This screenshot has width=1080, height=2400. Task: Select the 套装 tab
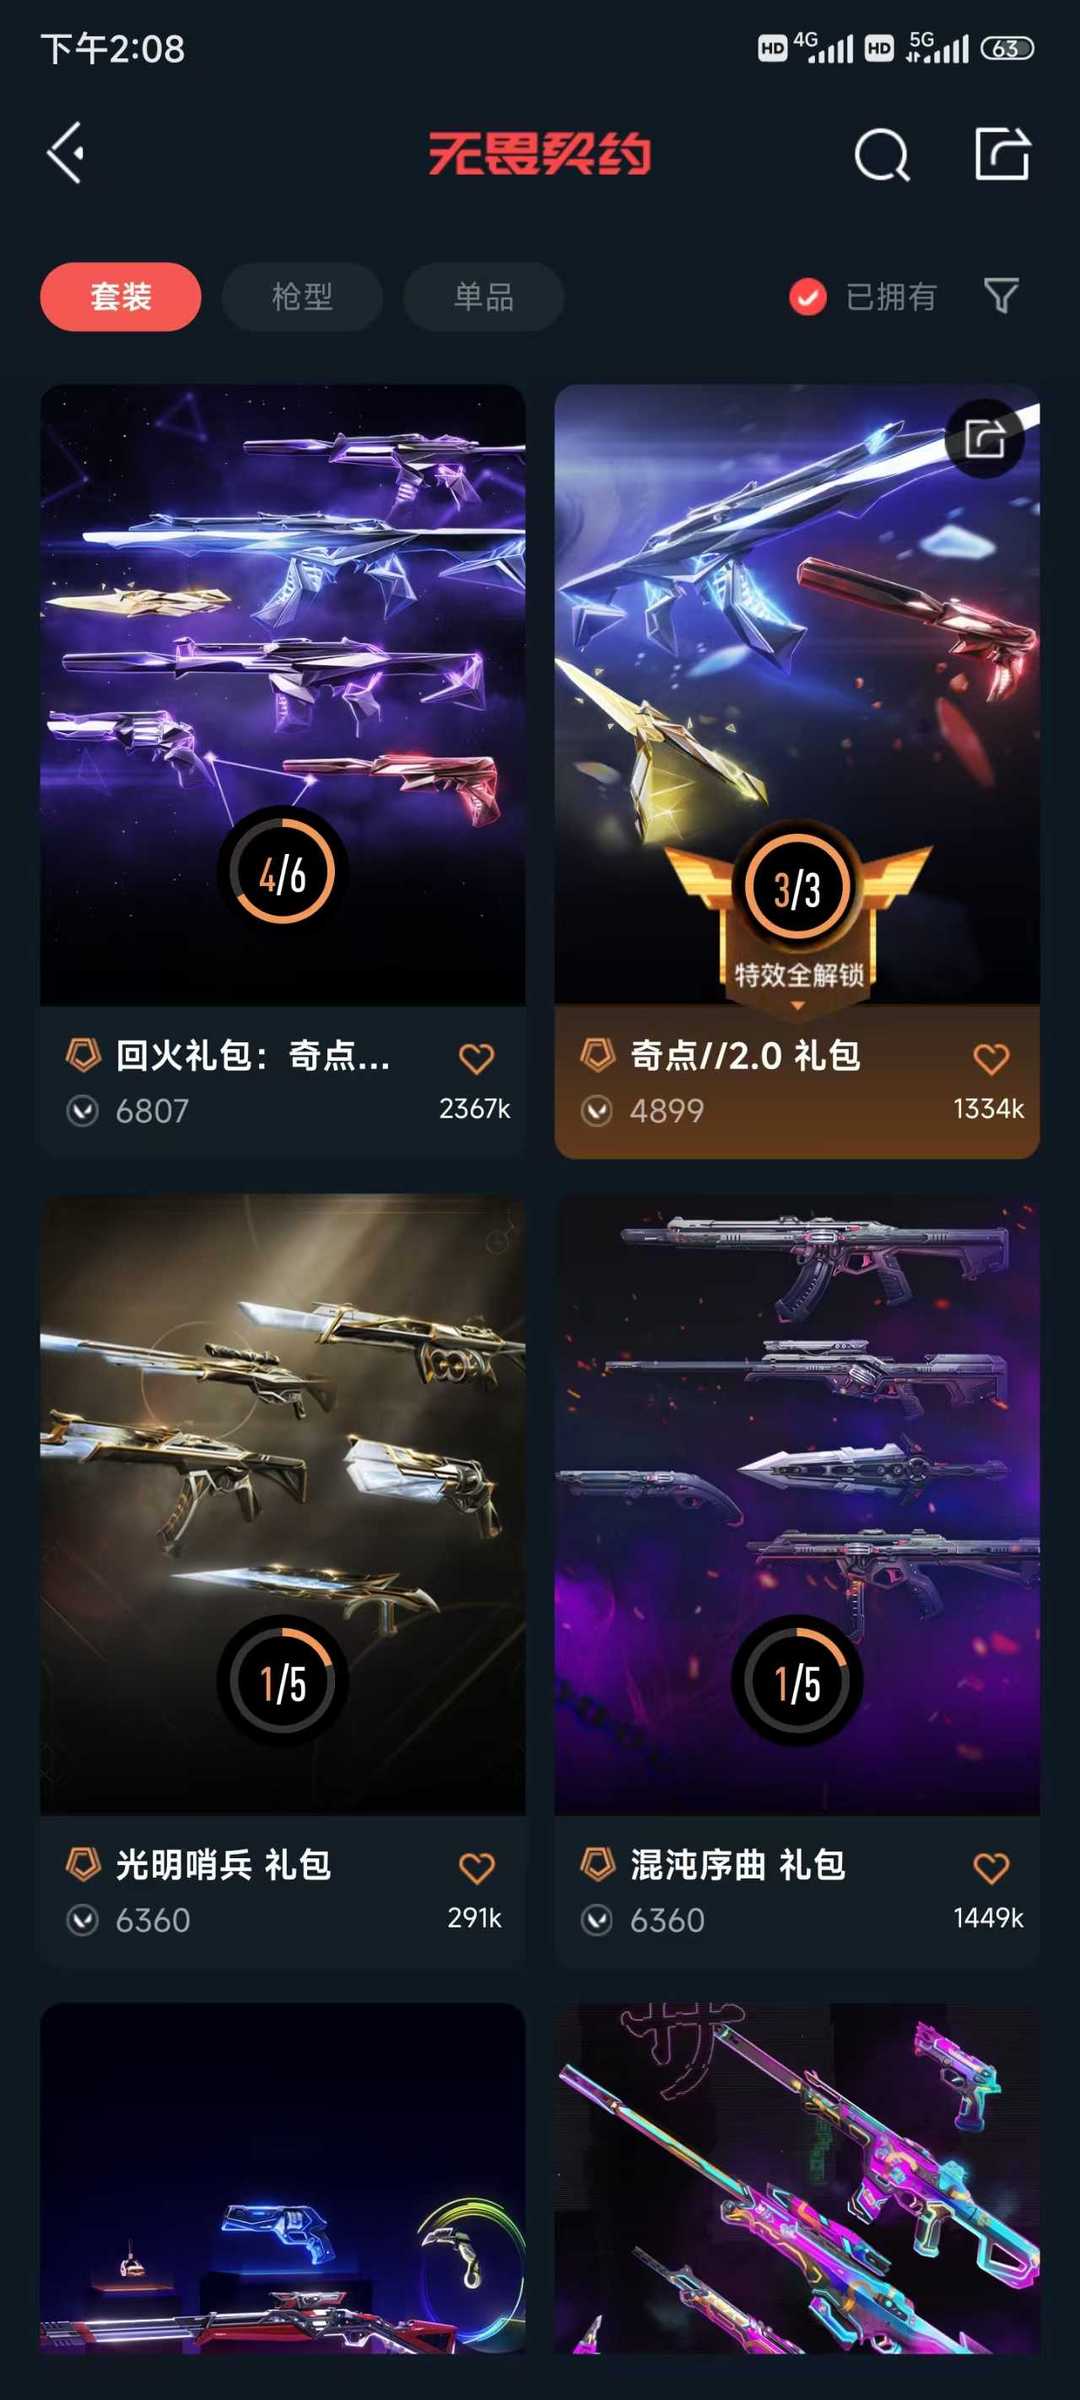[x=121, y=297]
